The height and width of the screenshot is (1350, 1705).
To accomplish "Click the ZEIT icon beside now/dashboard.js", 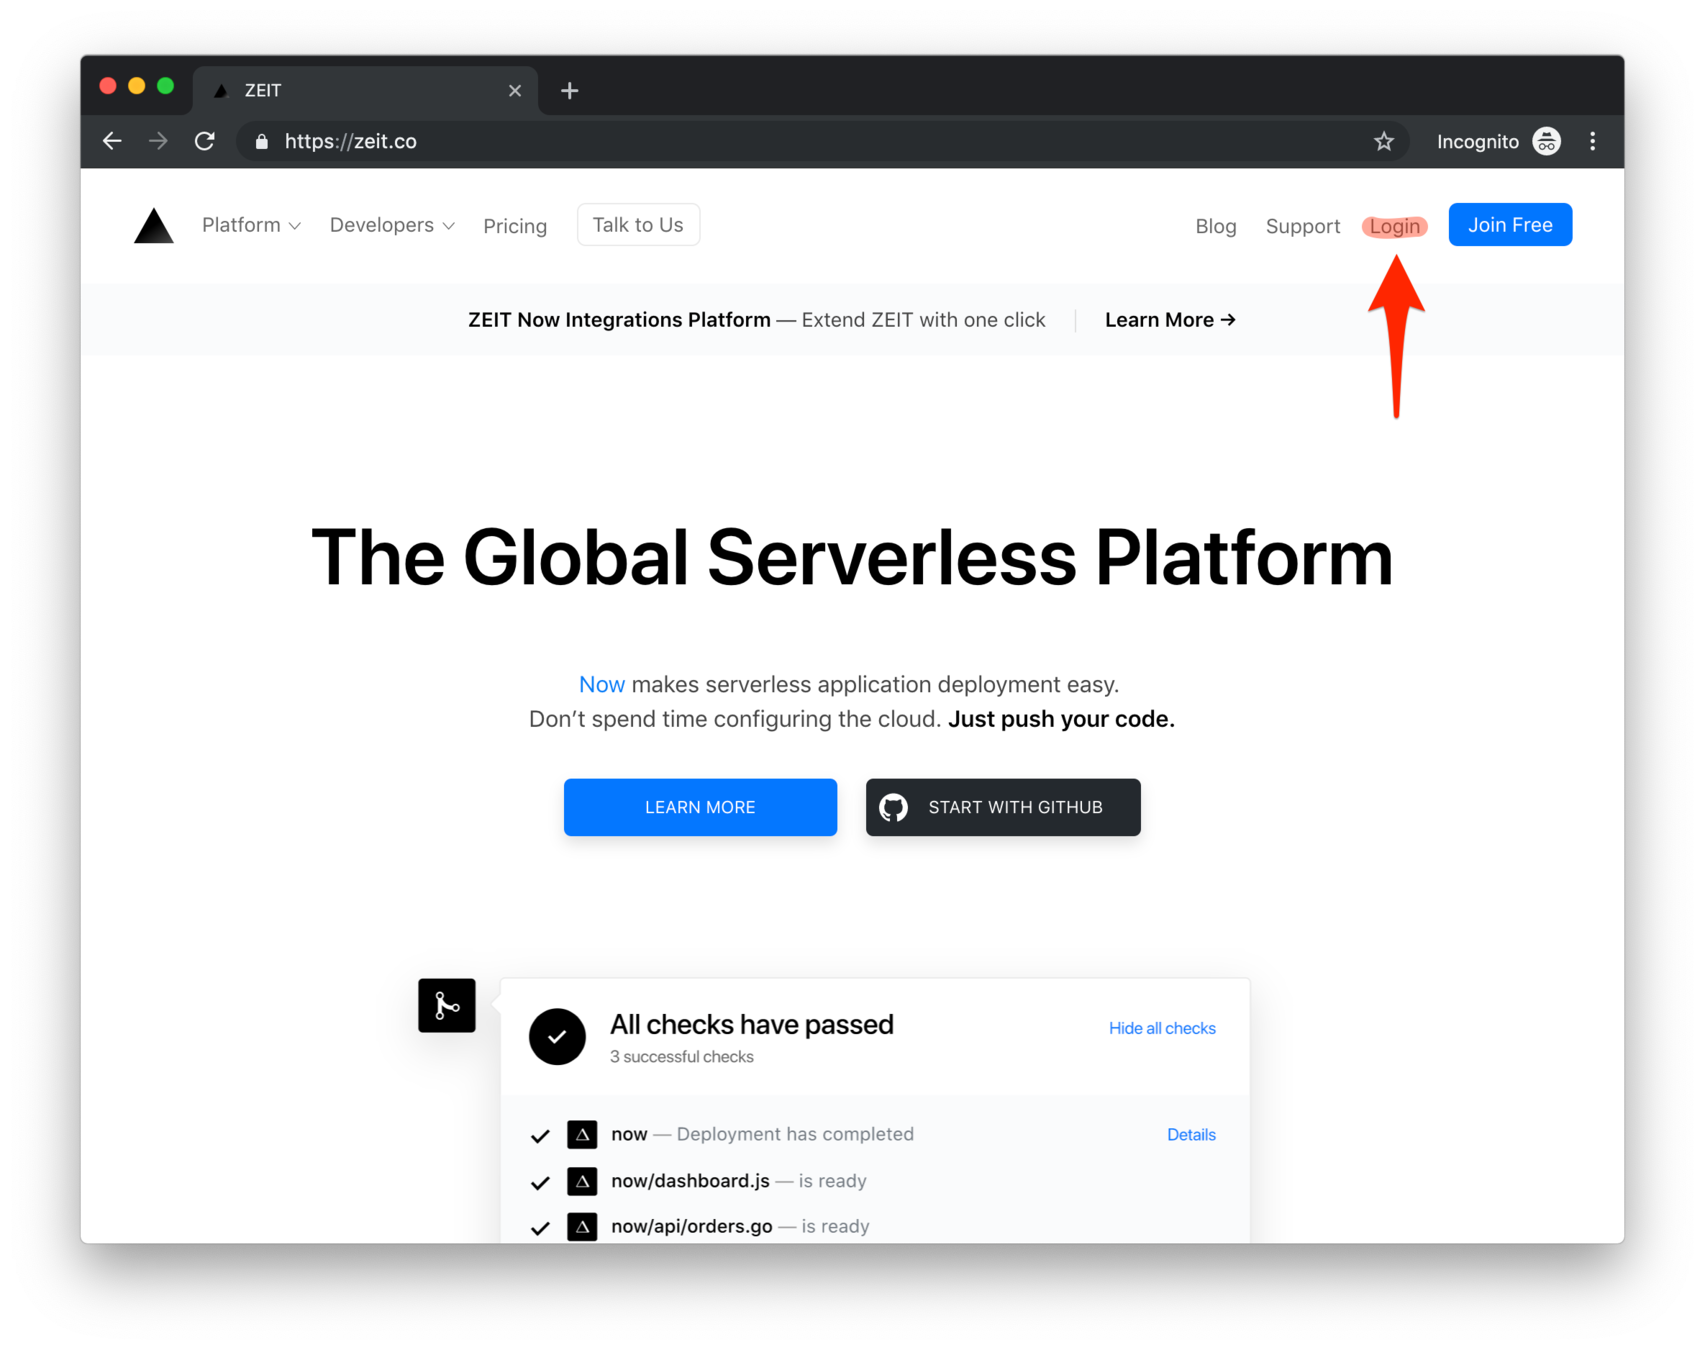I will 582,1181.
